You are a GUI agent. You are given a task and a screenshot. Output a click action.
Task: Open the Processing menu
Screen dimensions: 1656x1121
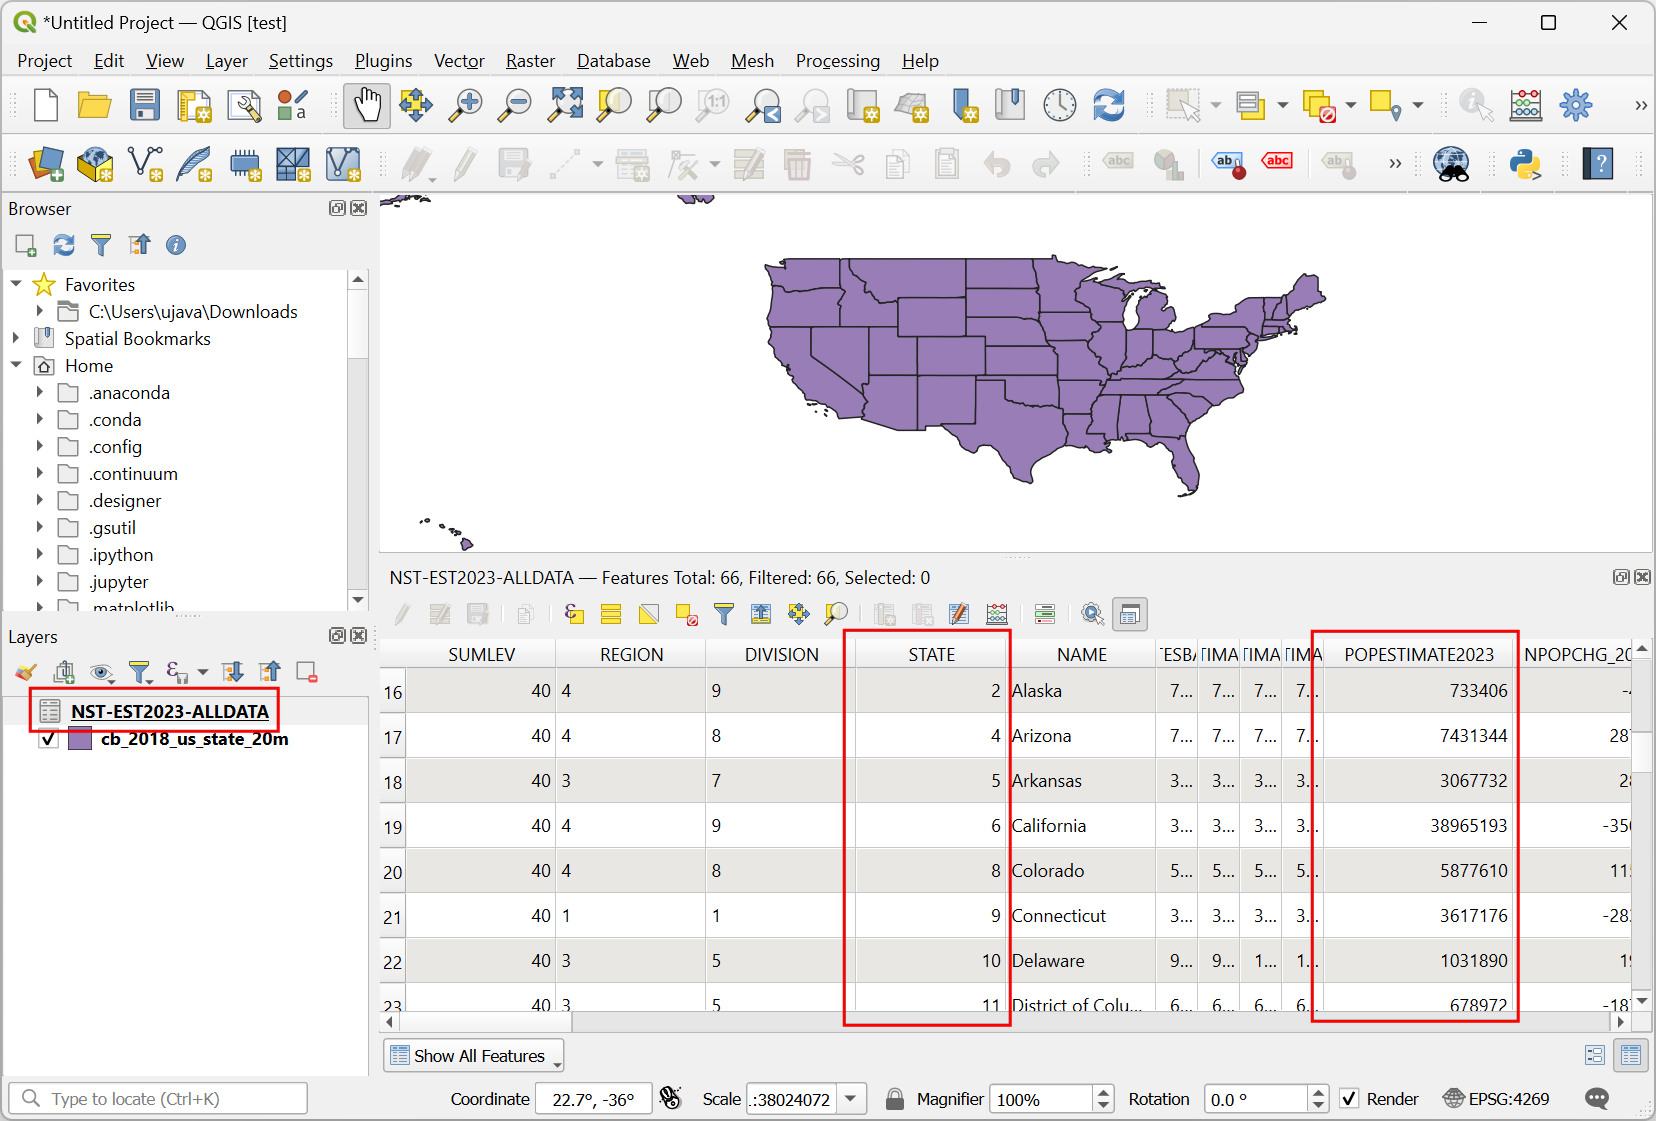click(x=837, y=61)
